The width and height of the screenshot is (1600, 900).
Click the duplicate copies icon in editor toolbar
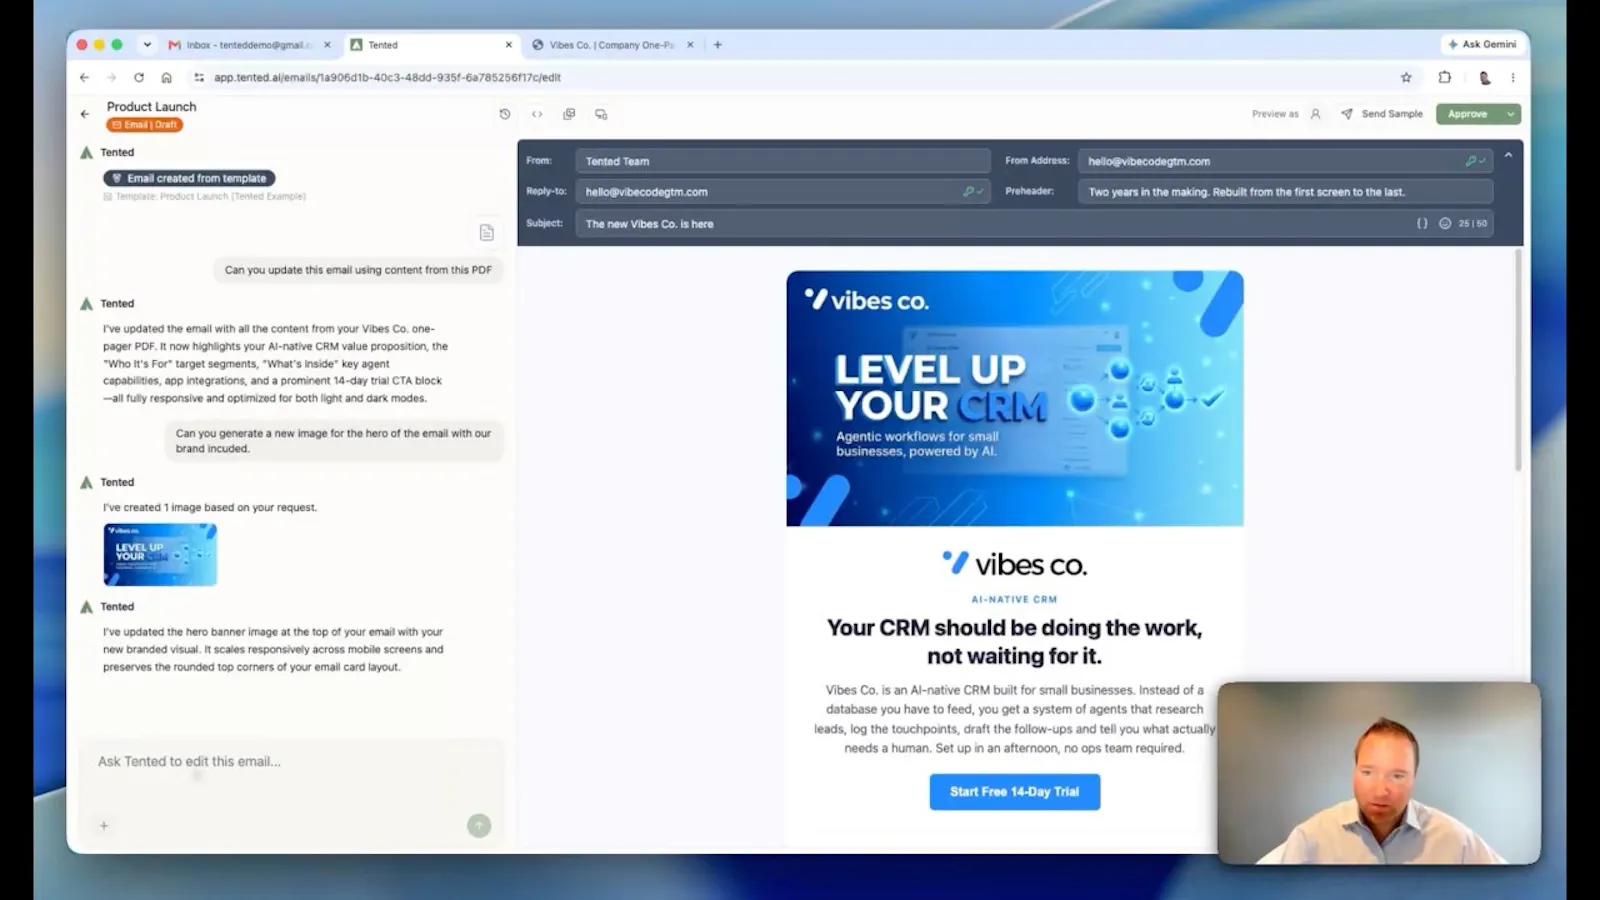[569, 114]
